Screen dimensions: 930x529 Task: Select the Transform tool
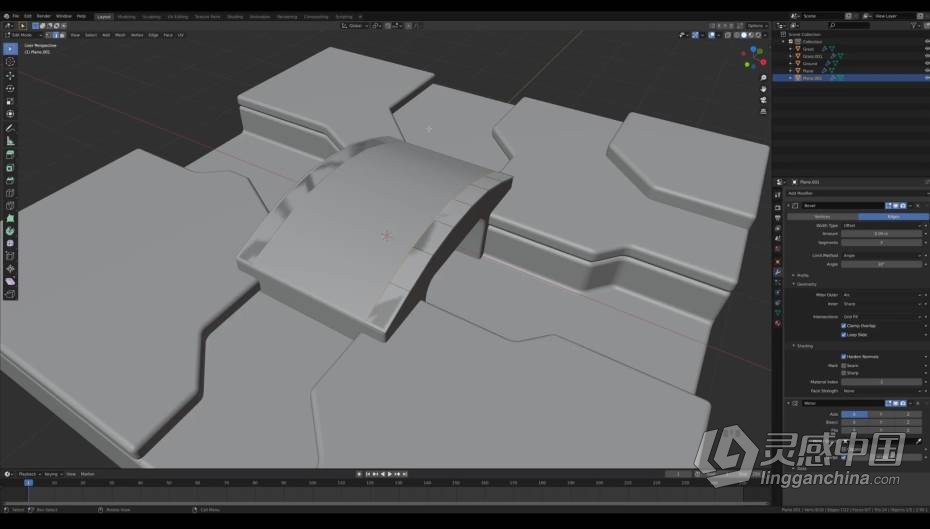point(10,114)
